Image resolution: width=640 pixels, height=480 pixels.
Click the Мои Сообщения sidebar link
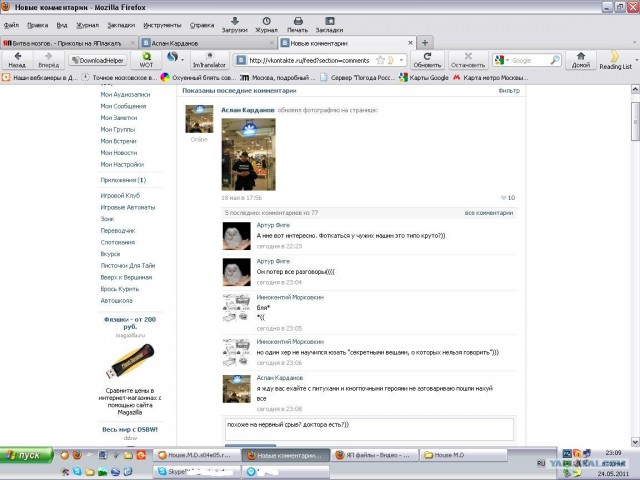(x=123, y=106)
